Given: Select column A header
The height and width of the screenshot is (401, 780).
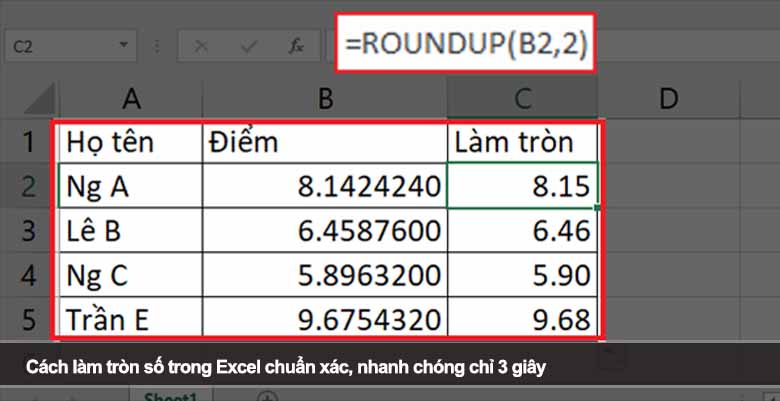Looking at the screenshot, I should [x=129, y=97].
